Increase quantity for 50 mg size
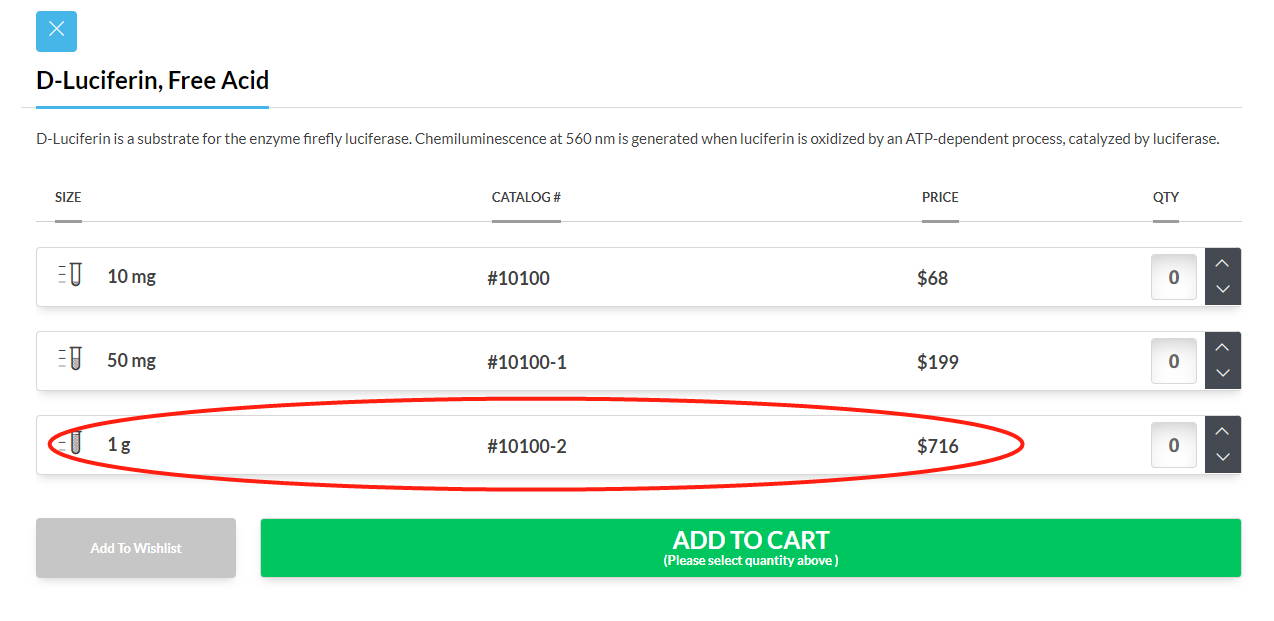 point(1223,347)
